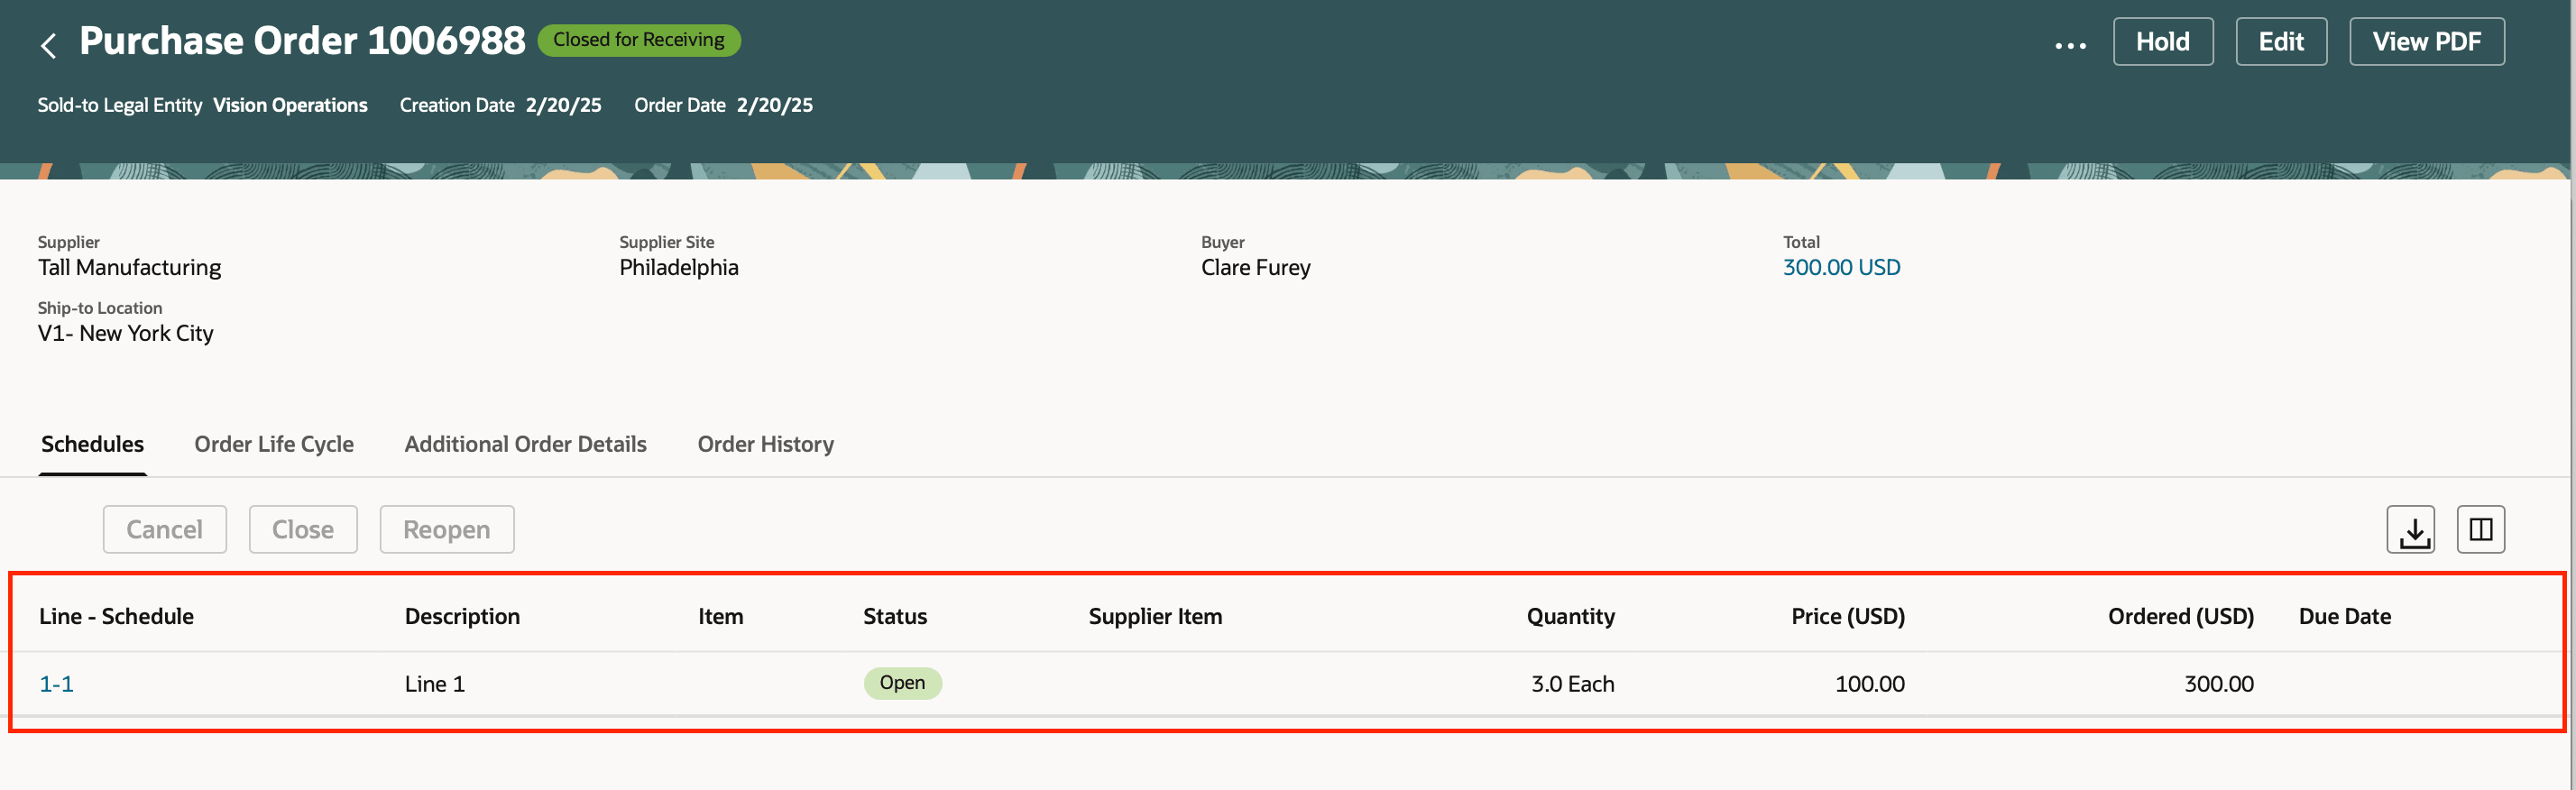Open the more actions ellipsis menu
Screen dimensions: 2576x790
coord(2070,44)
